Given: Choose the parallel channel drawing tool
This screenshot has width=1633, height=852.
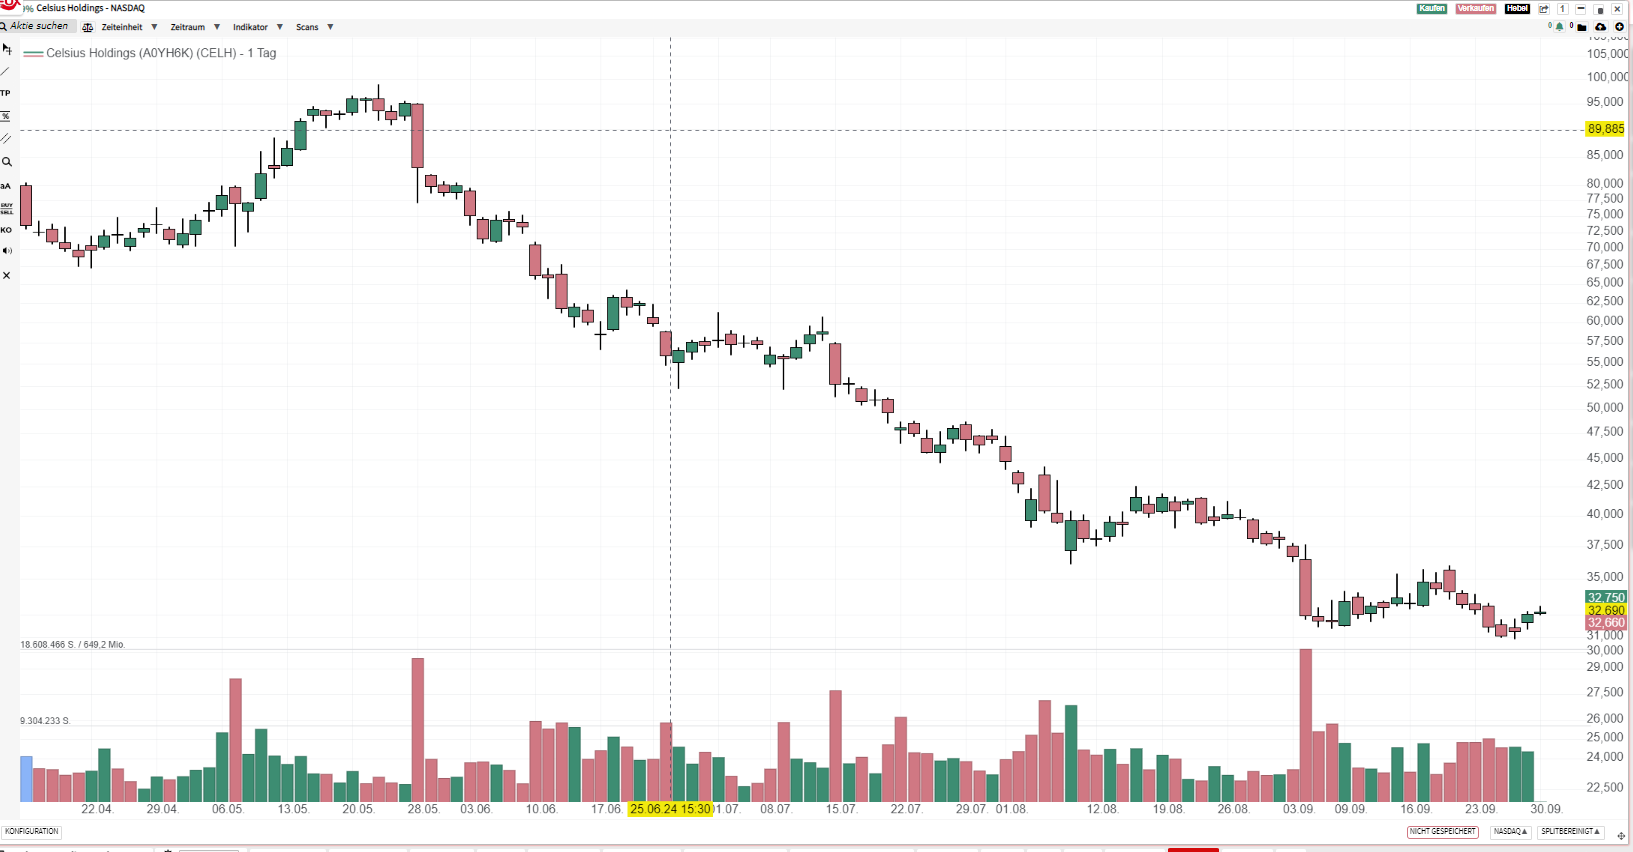Looking at the screenshot, I should point(6,139).
